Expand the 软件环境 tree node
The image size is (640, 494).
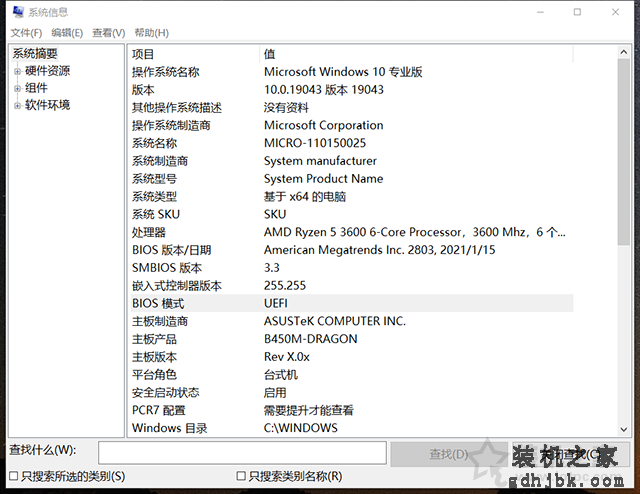(17, 106)
